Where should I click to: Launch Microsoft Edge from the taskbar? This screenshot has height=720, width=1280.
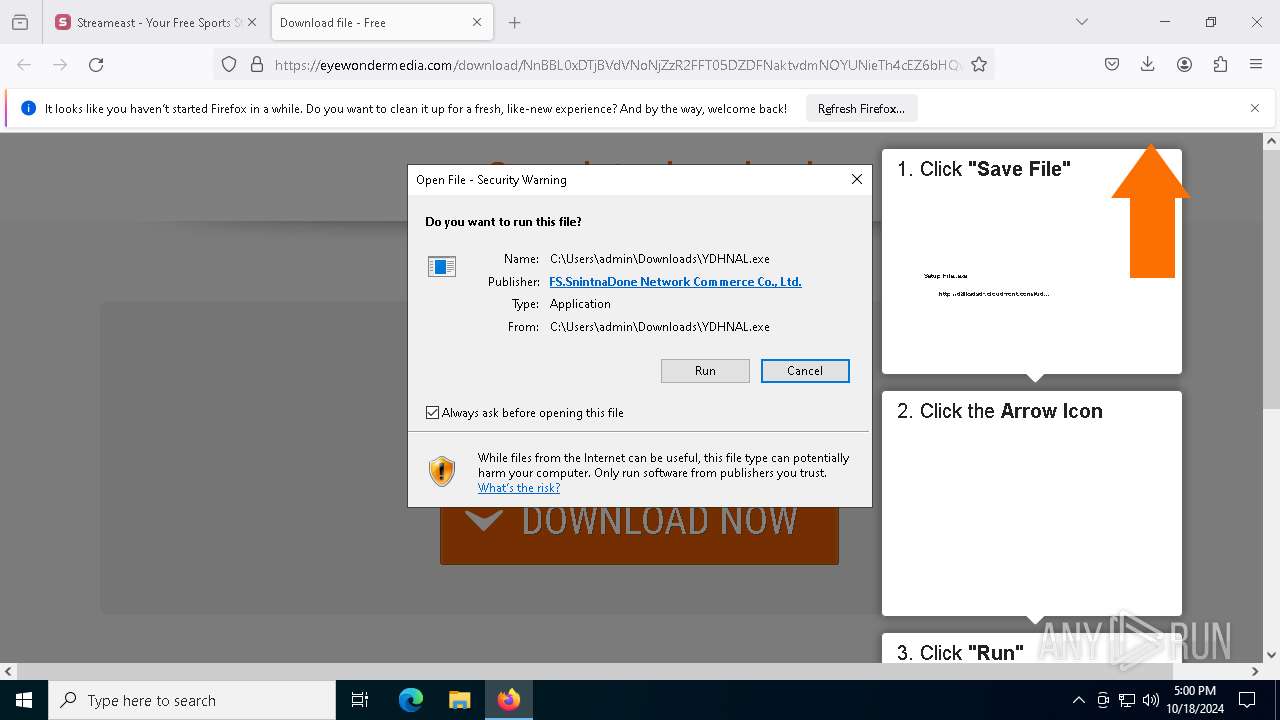tap(411, 700)
